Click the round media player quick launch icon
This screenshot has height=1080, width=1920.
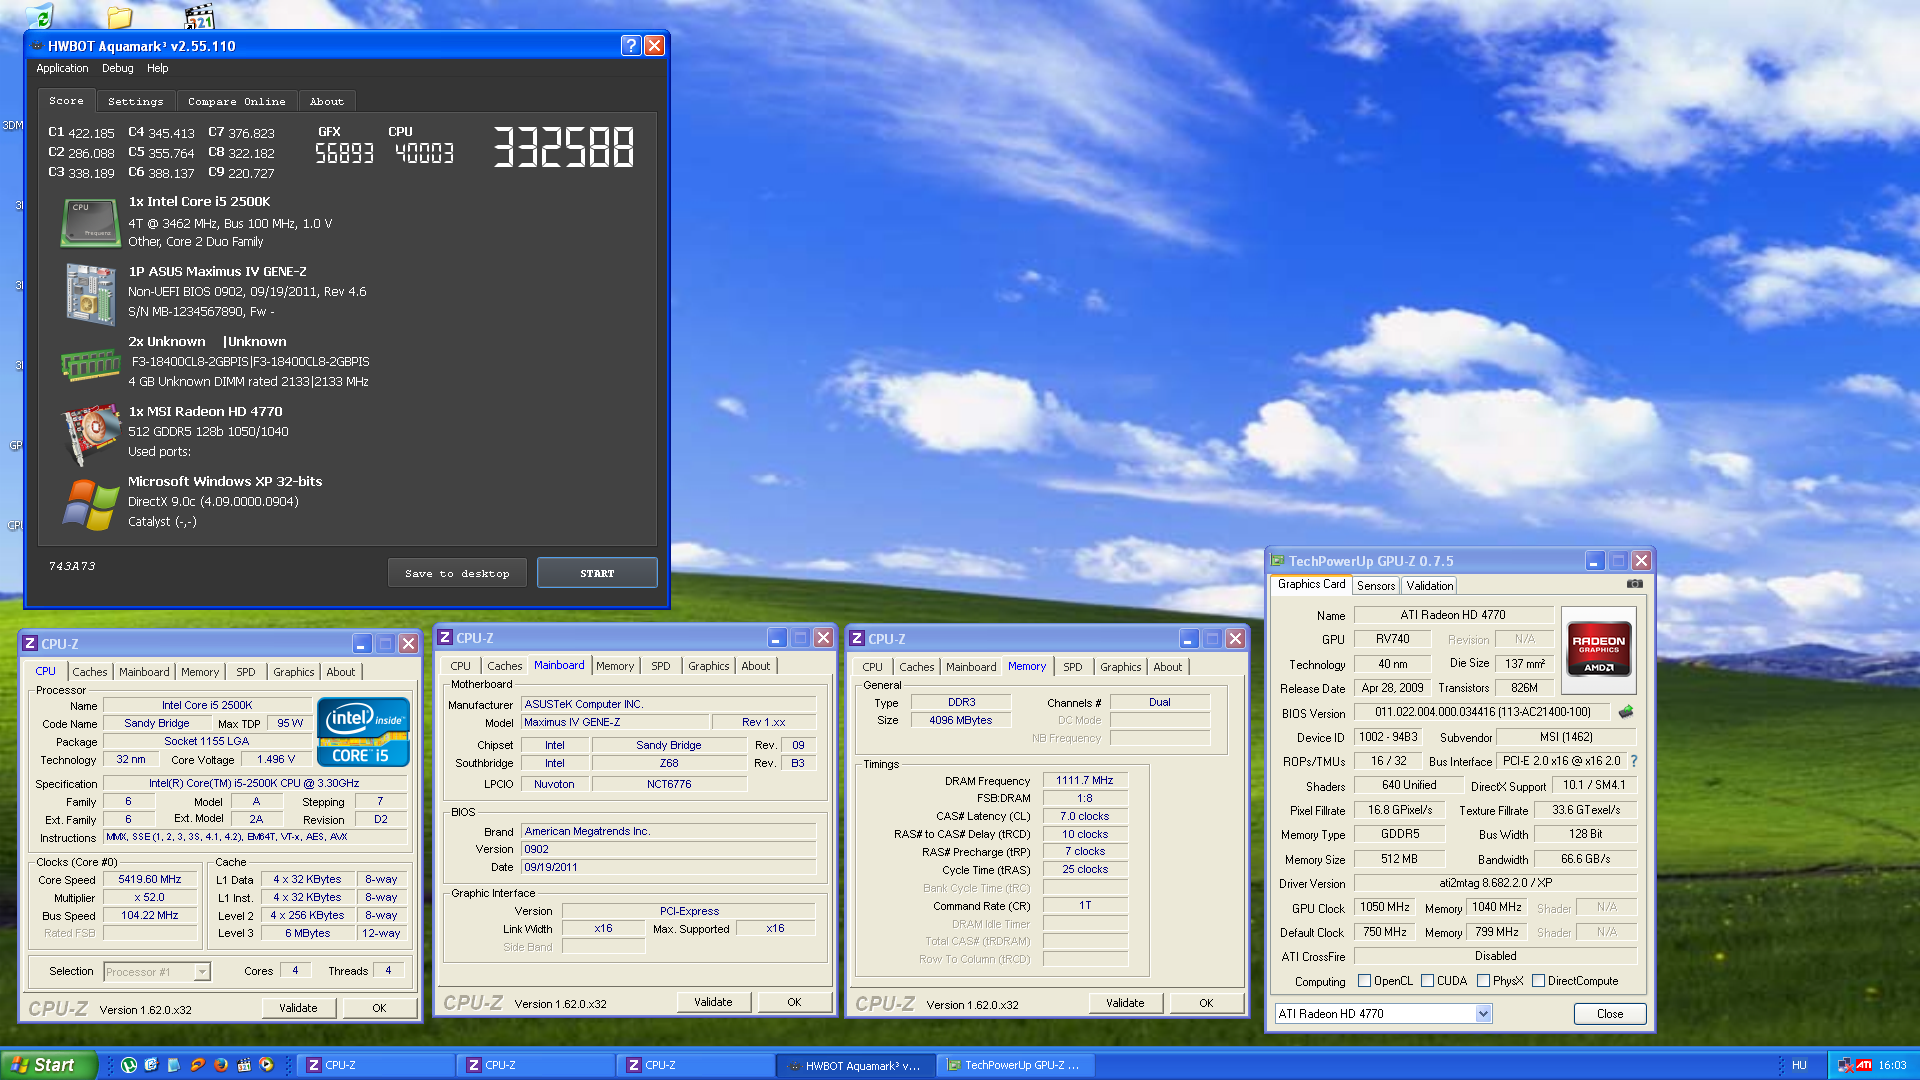pyautogui.click(x=267, y=1065)
